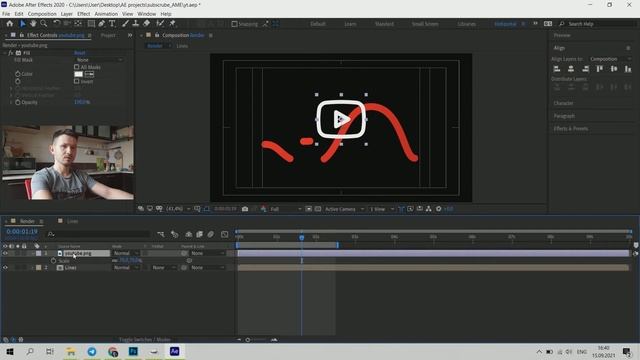Click the Align Left icon
Viewport: 640px width, 360px height.
coord(557,69)
